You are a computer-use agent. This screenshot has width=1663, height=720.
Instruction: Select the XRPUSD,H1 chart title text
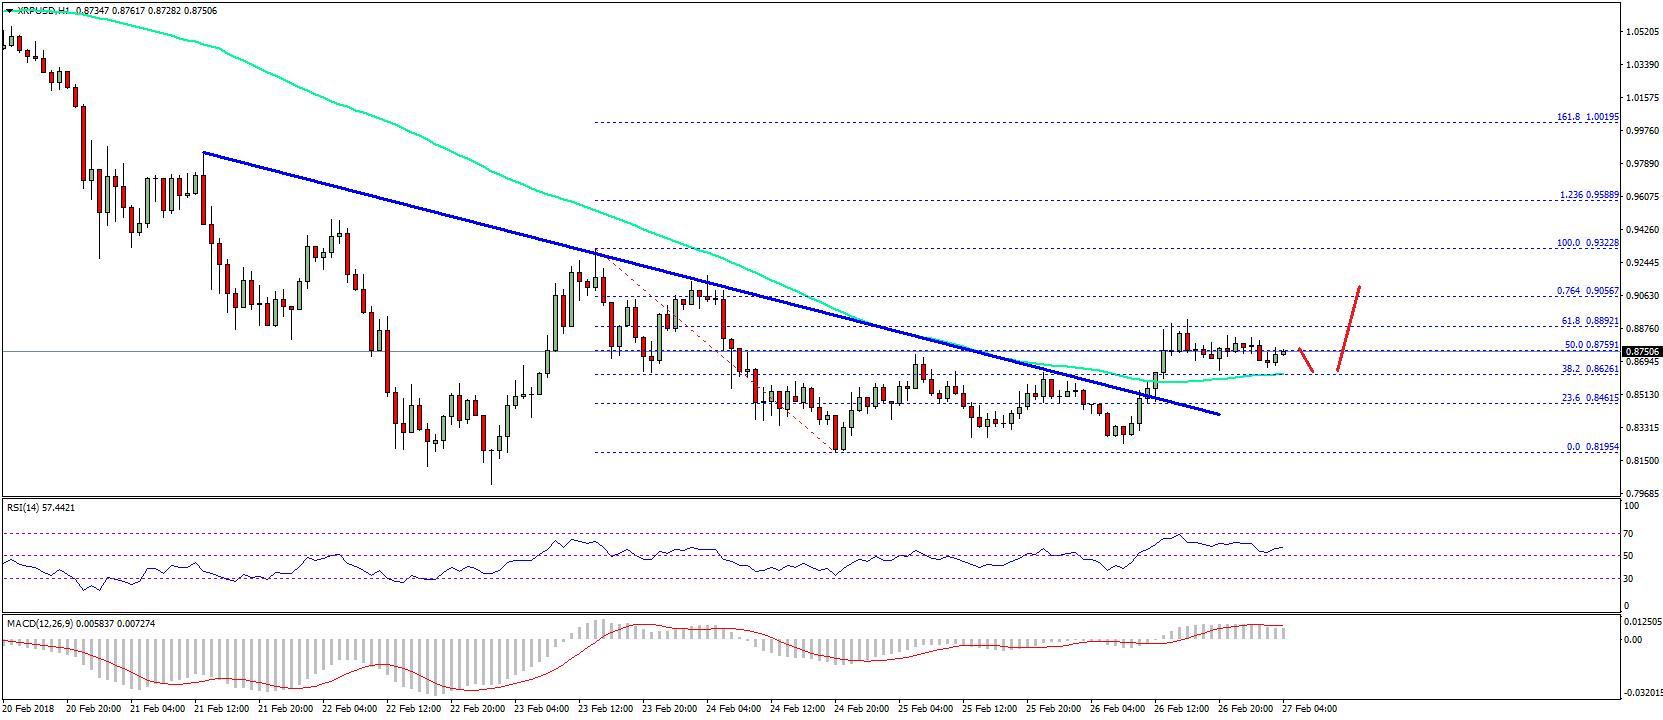point(44,10)
